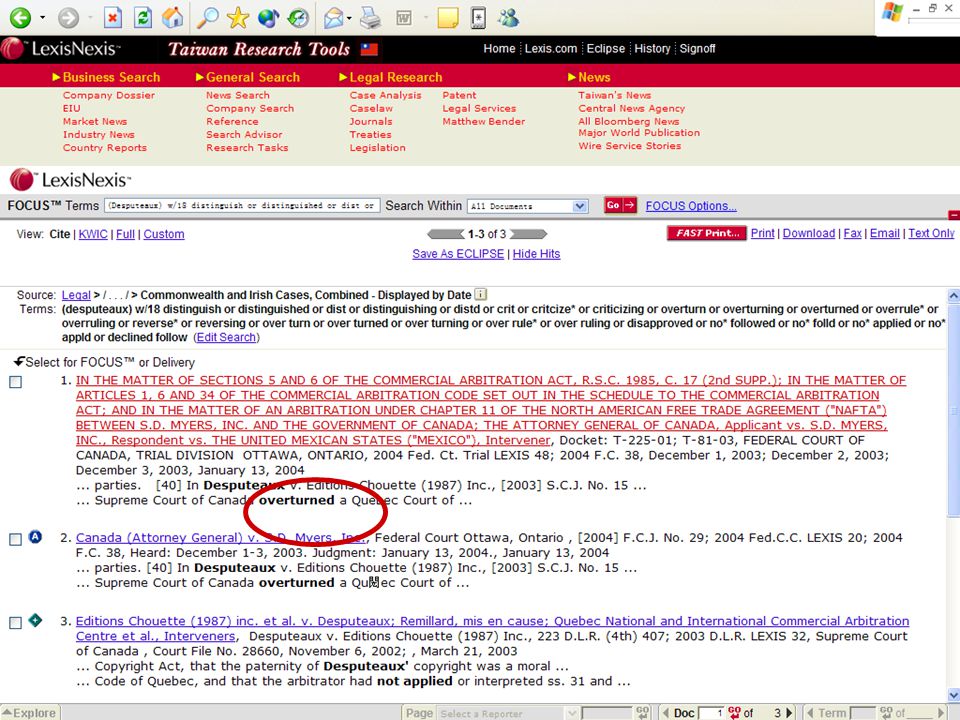Click the Edit Search link

click(227, 337)
